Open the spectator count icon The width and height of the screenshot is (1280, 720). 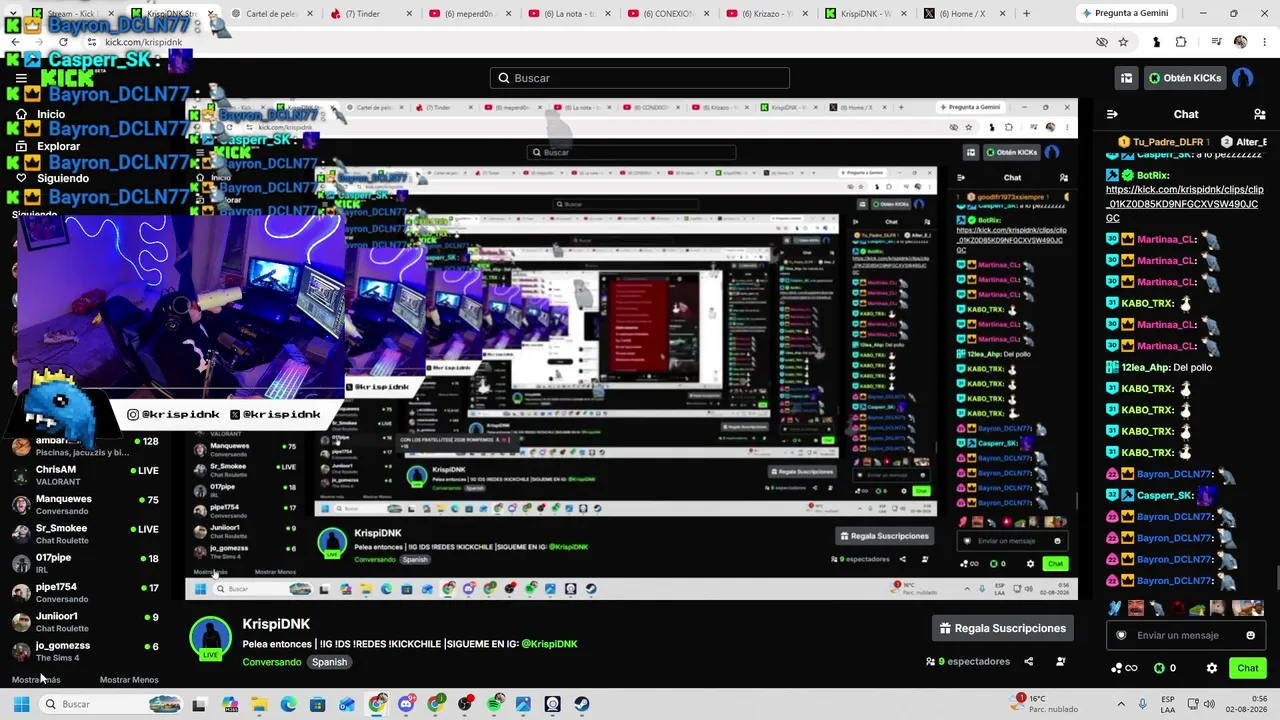click(x=930, y=661)
